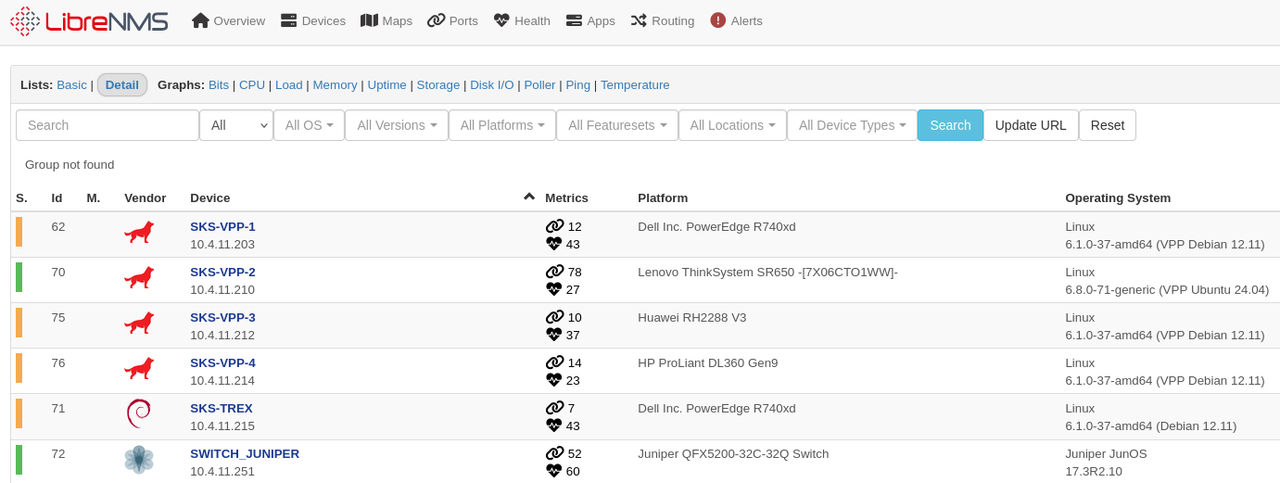
Task: Sort by the Id column header
Action: [57, 198]
